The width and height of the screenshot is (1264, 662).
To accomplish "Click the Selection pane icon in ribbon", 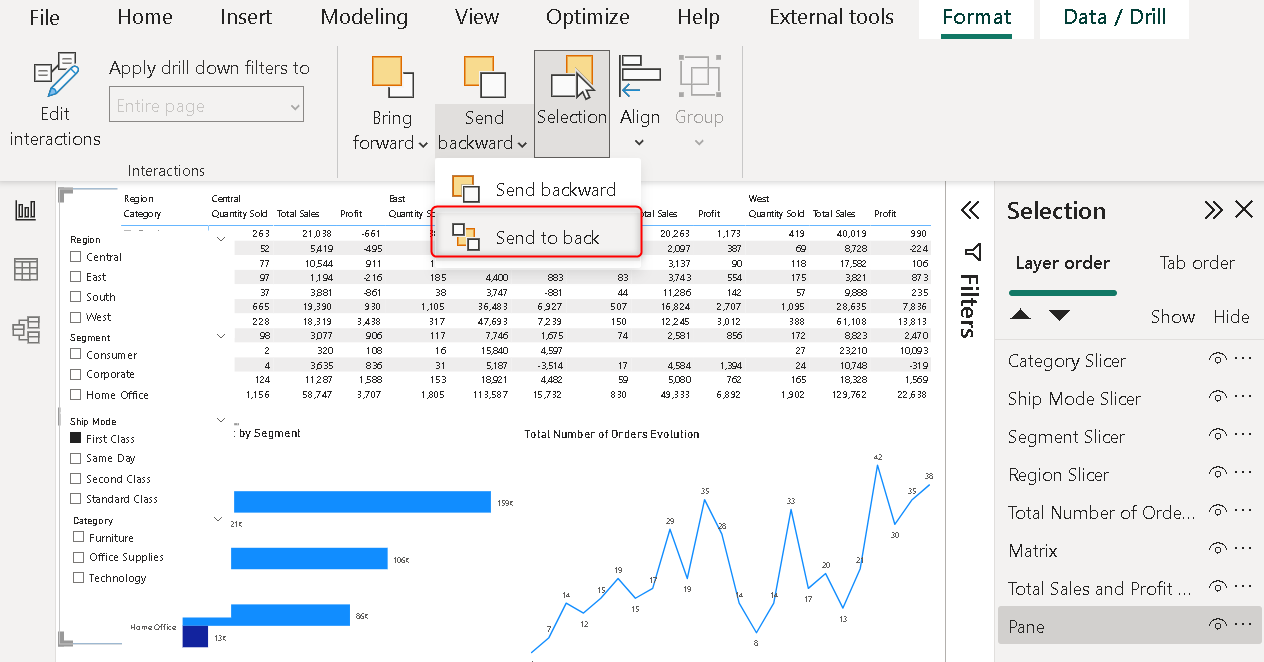I will [571, 81].
